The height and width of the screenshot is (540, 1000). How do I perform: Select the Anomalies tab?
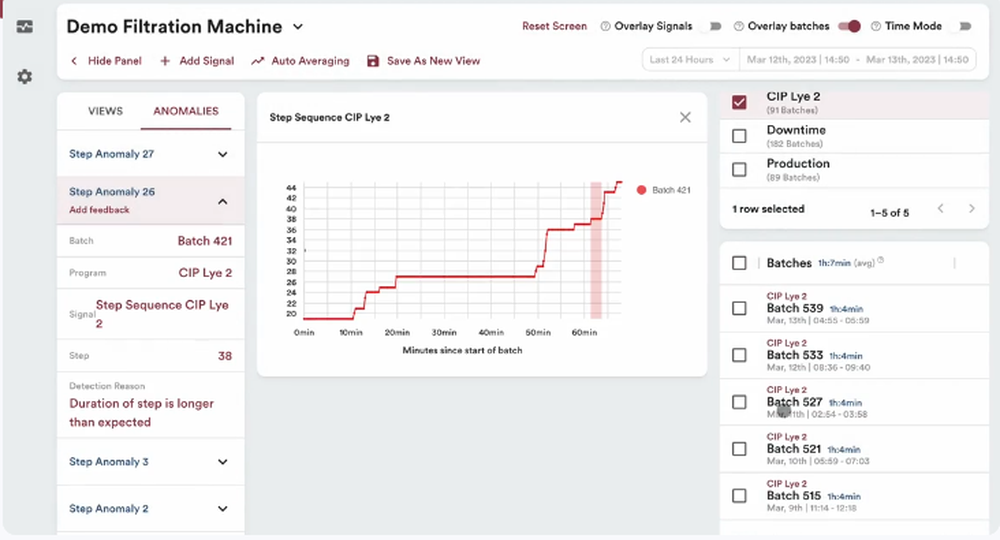[x=185, y=111]
